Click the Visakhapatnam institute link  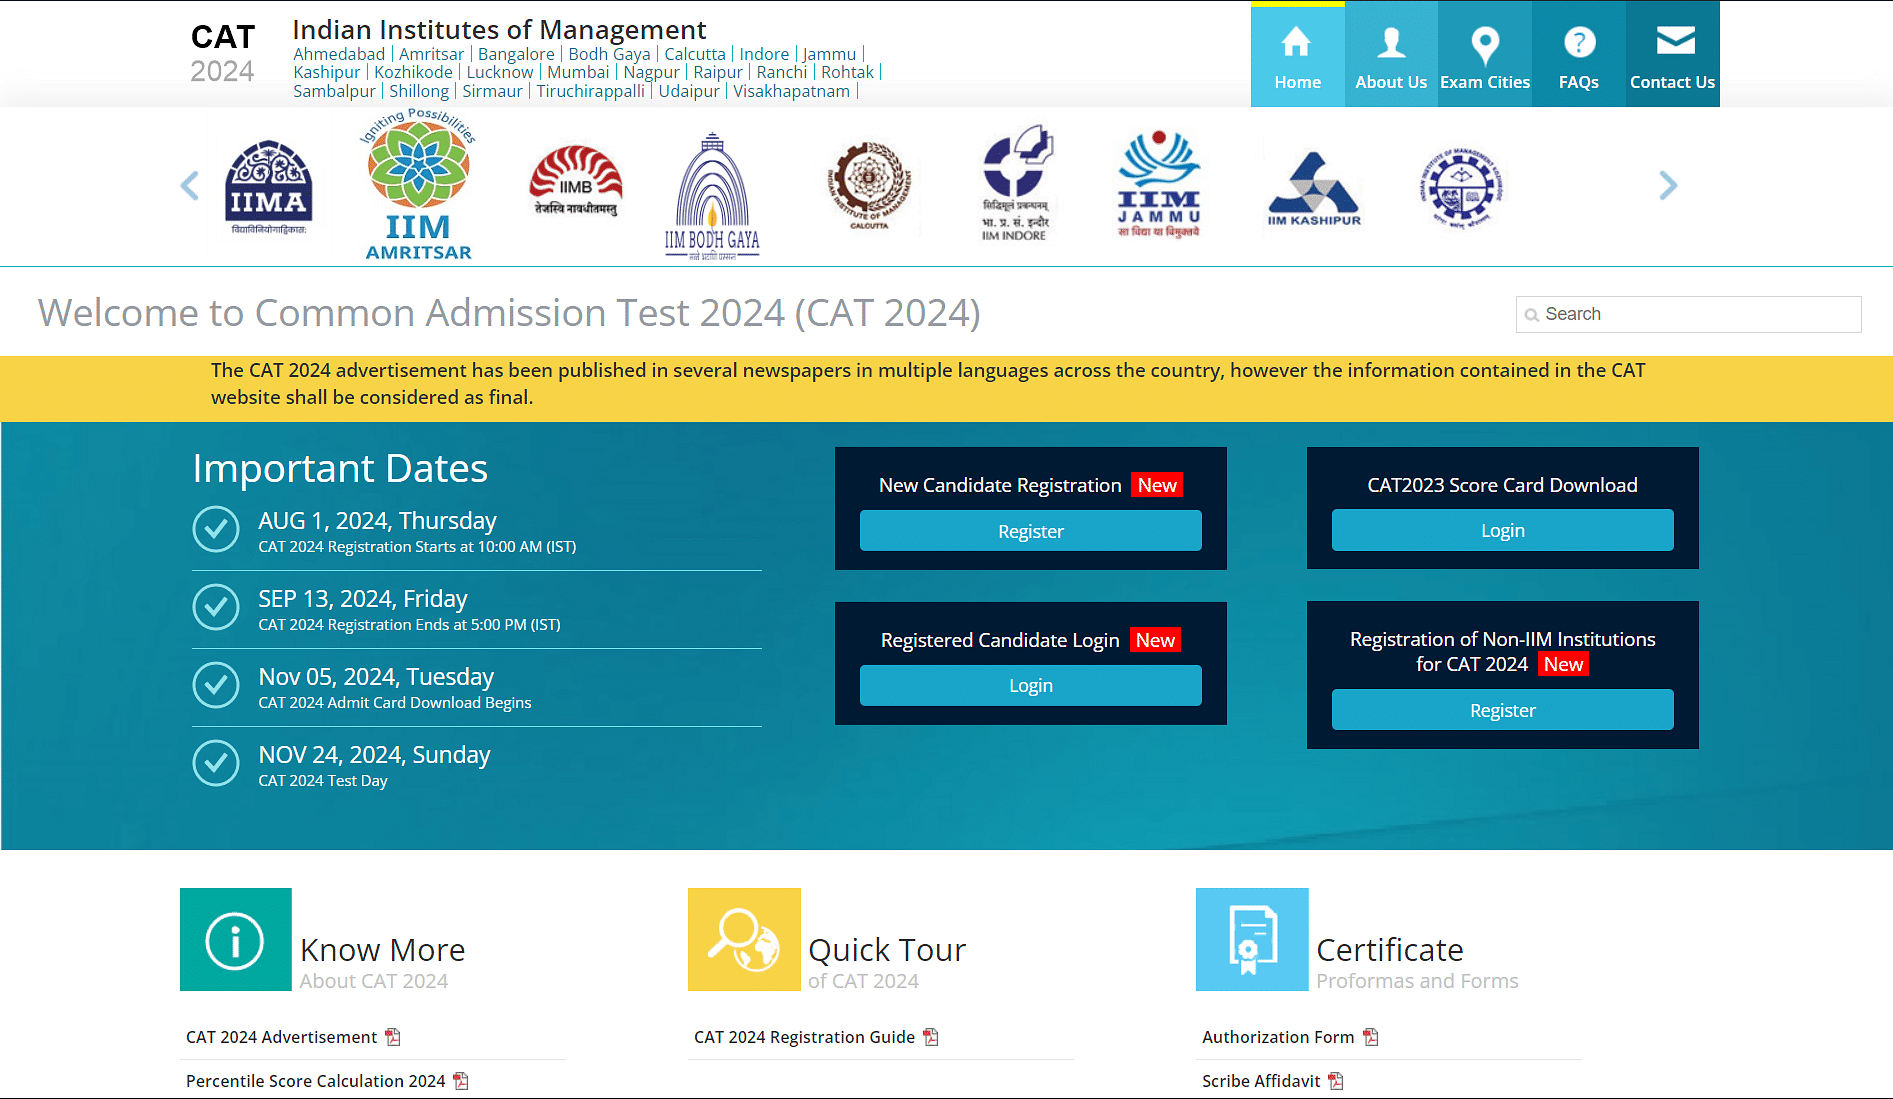[x=791, y=91]
